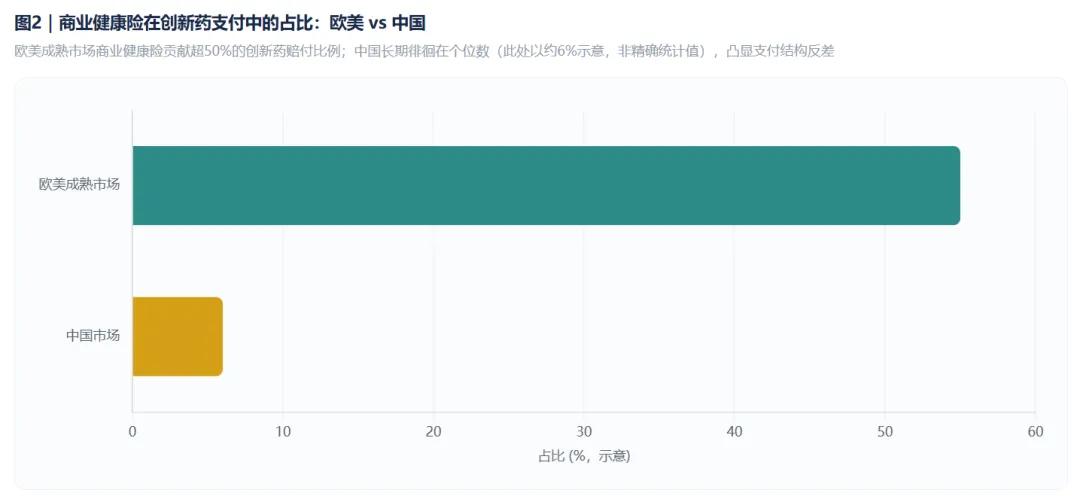Click the x-axis tick label 50
Image resolution: width=1080 pixels, height=499 pixels.
click(884, 432)
